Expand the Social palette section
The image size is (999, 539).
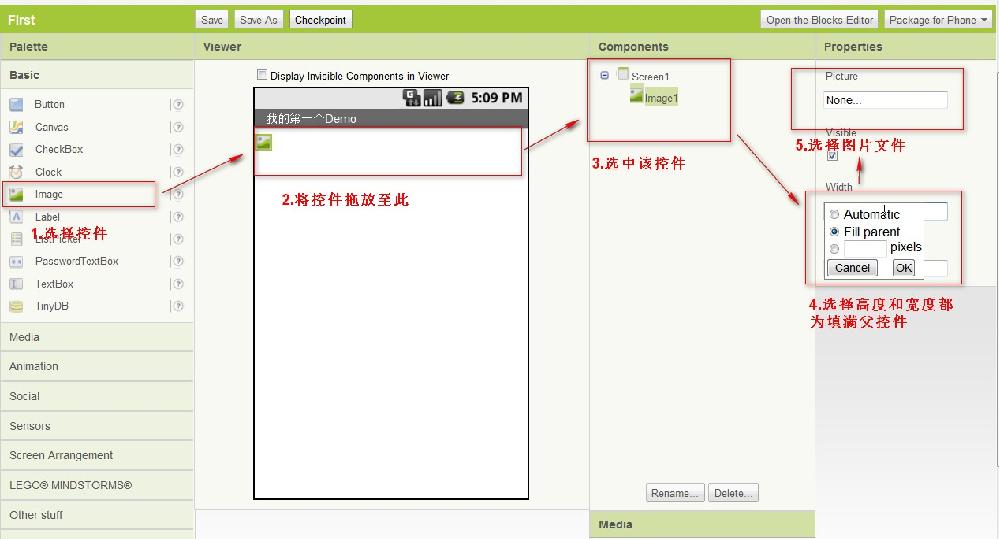tap(97, 396)
